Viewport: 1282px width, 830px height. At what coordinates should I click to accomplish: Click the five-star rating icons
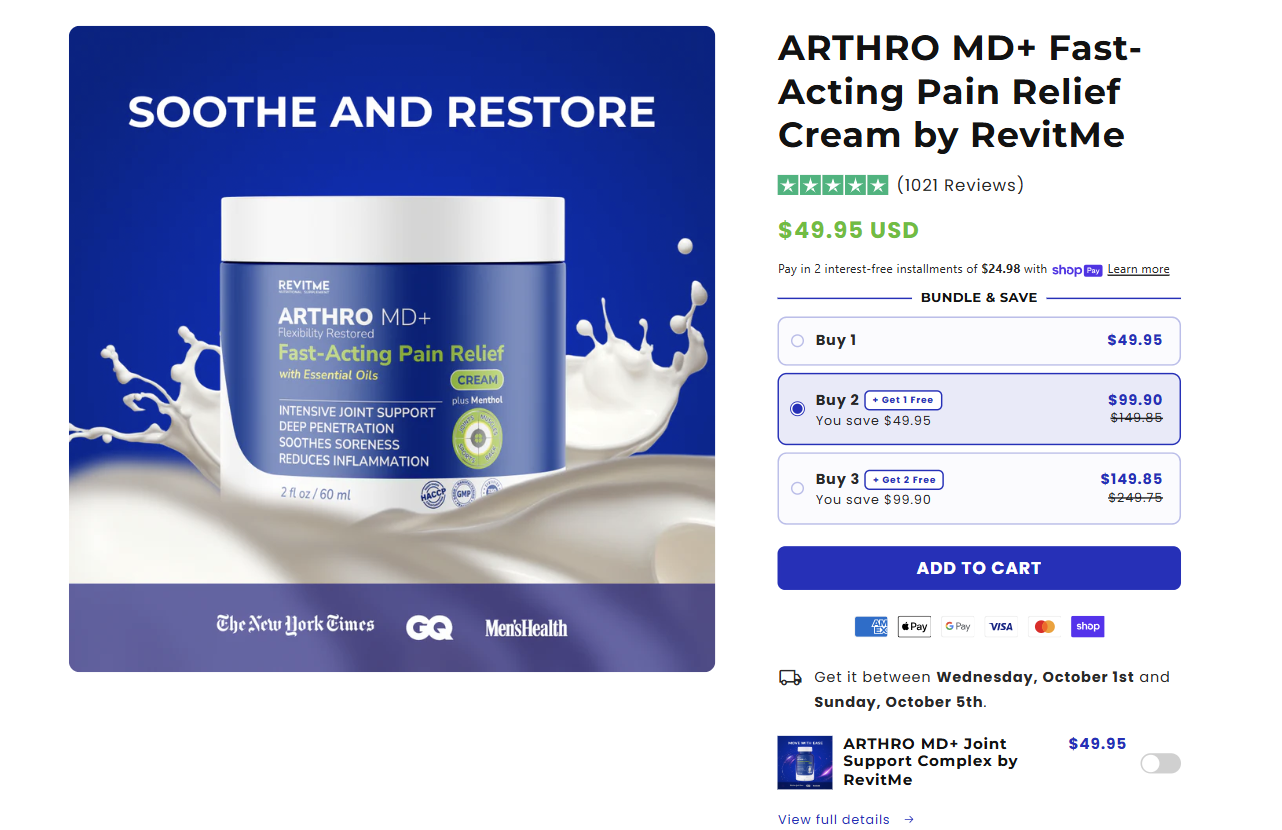tap(833, 185)
